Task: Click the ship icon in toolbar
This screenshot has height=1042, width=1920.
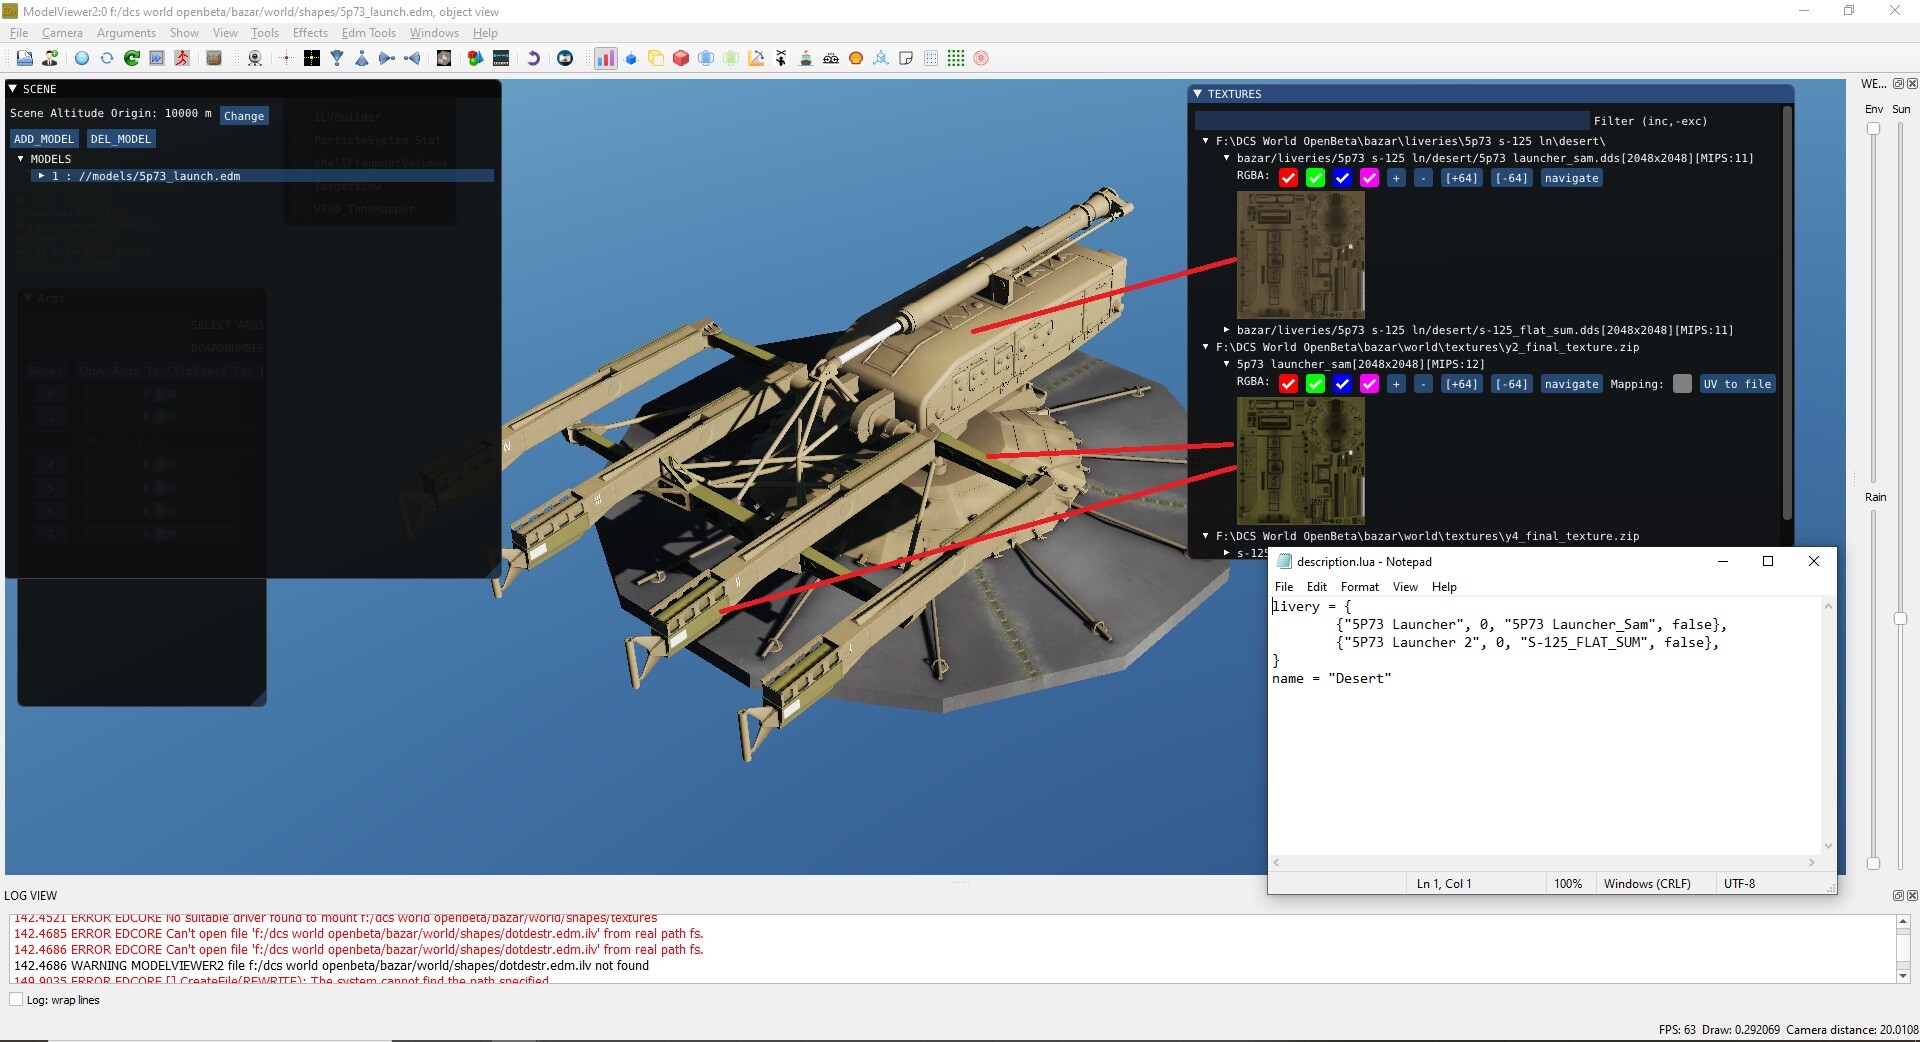Action: 806,58
